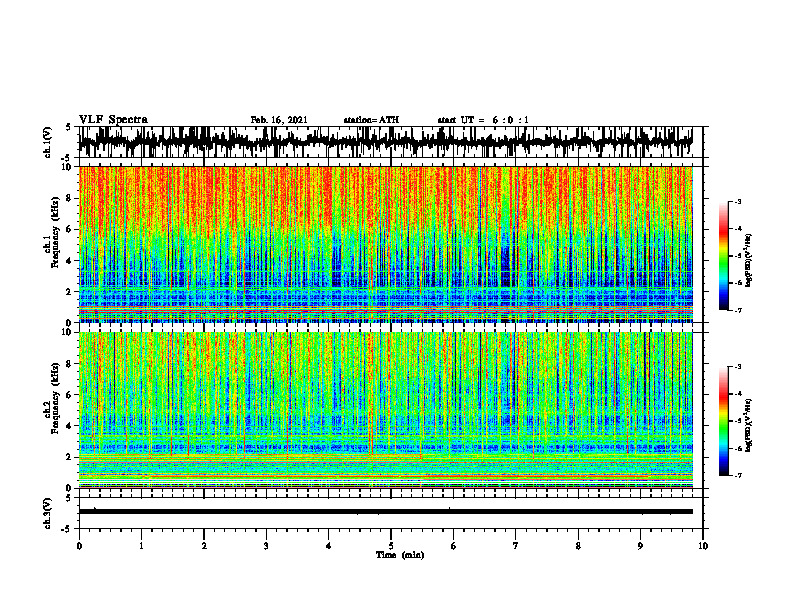Select the date text "Feb. 16, 2021"
This screenshot has width=792, height=612.
point(279,120)
